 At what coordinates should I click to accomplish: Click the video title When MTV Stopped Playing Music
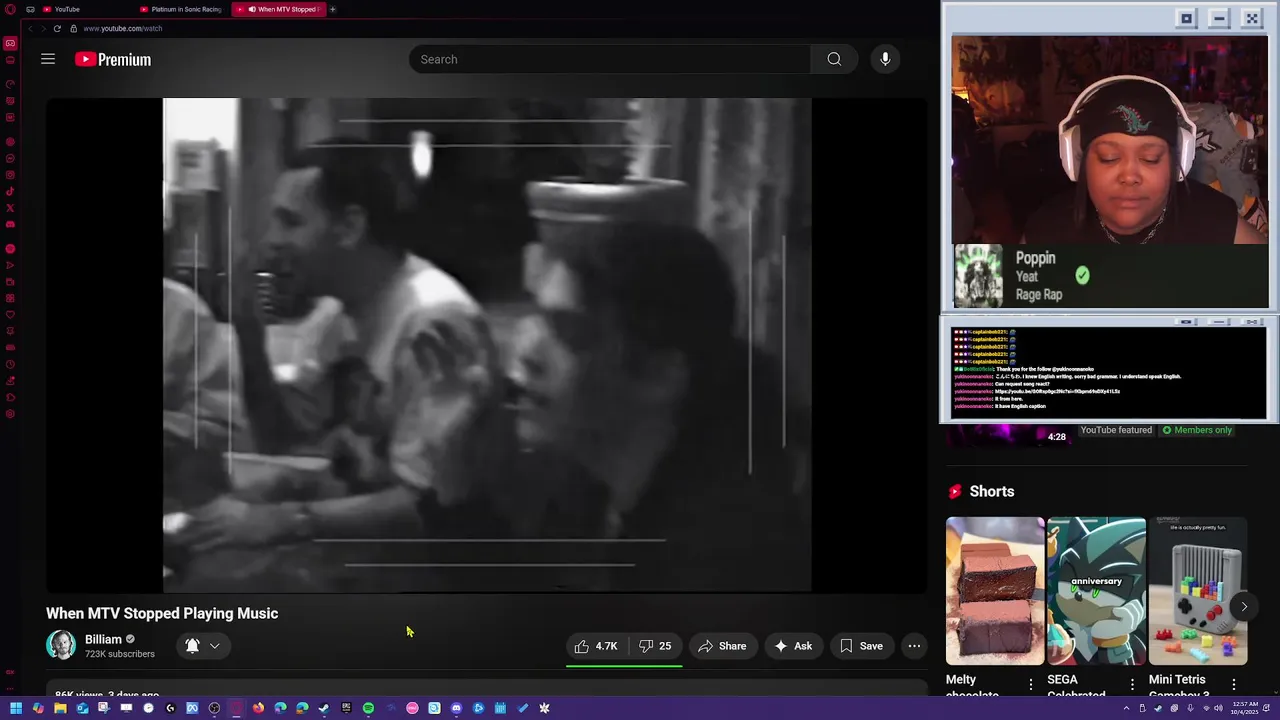[x=162, y=613]
